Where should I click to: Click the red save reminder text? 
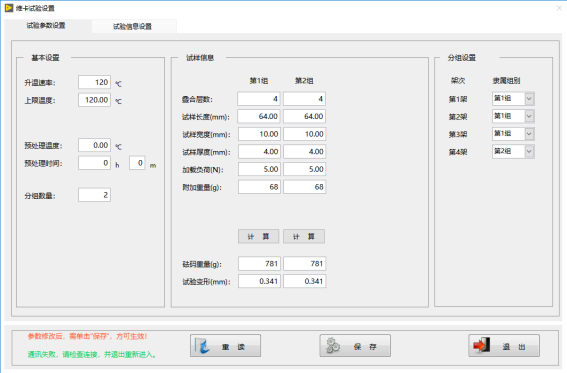pos(87,336)
